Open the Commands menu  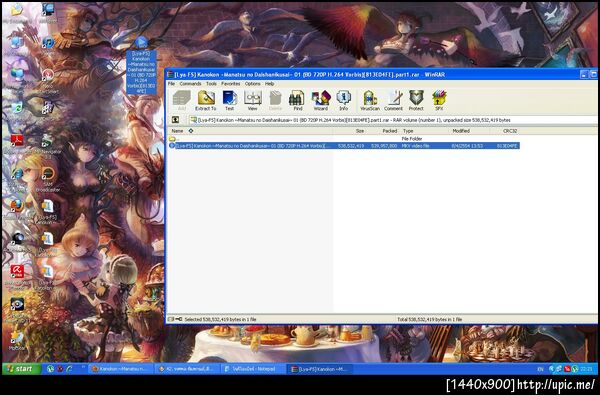pos(190,83)
